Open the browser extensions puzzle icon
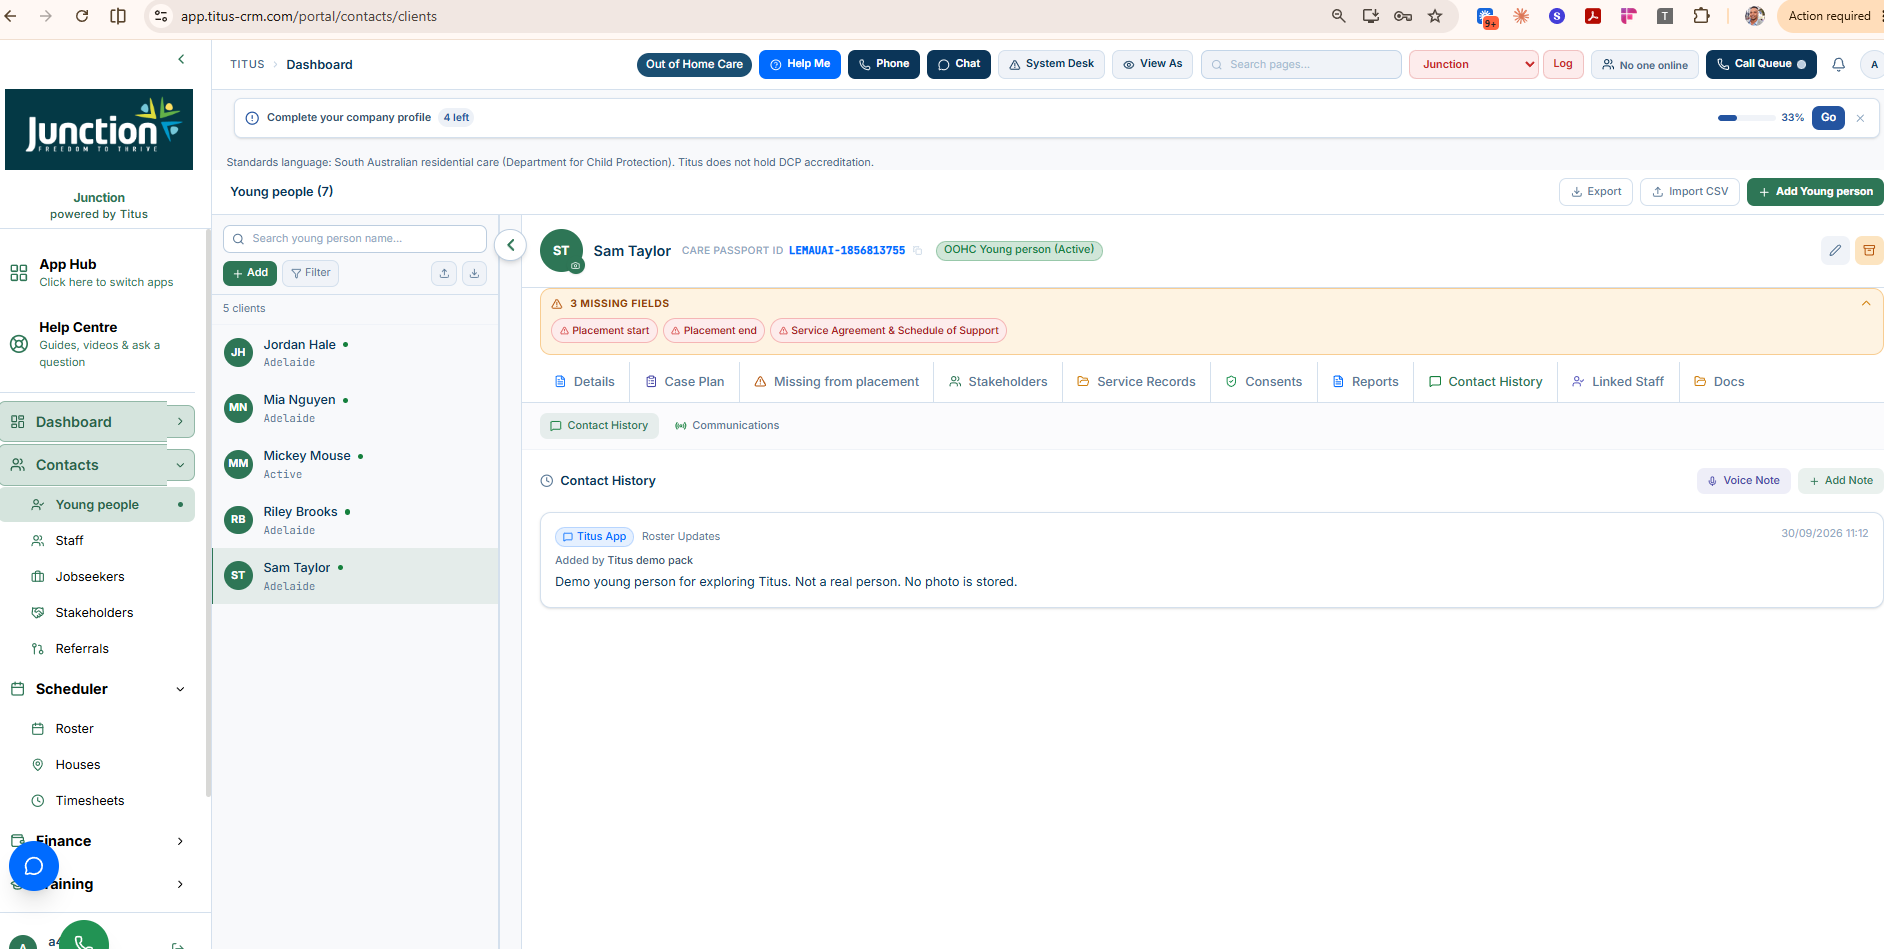Viewport: 1884px width, 949px height. coord(1701,16)
